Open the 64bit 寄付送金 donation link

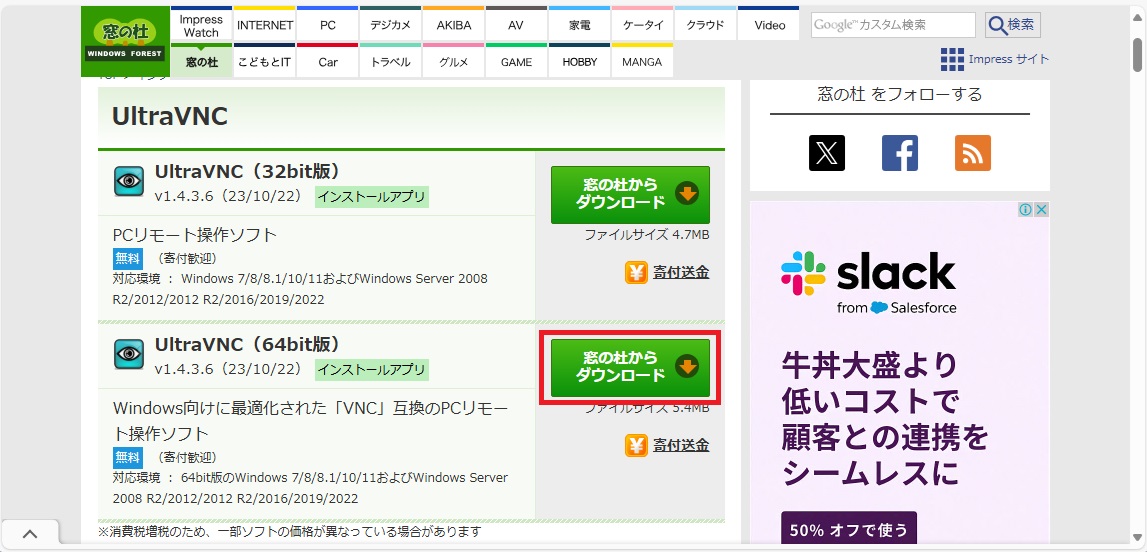tap(681, 445)
